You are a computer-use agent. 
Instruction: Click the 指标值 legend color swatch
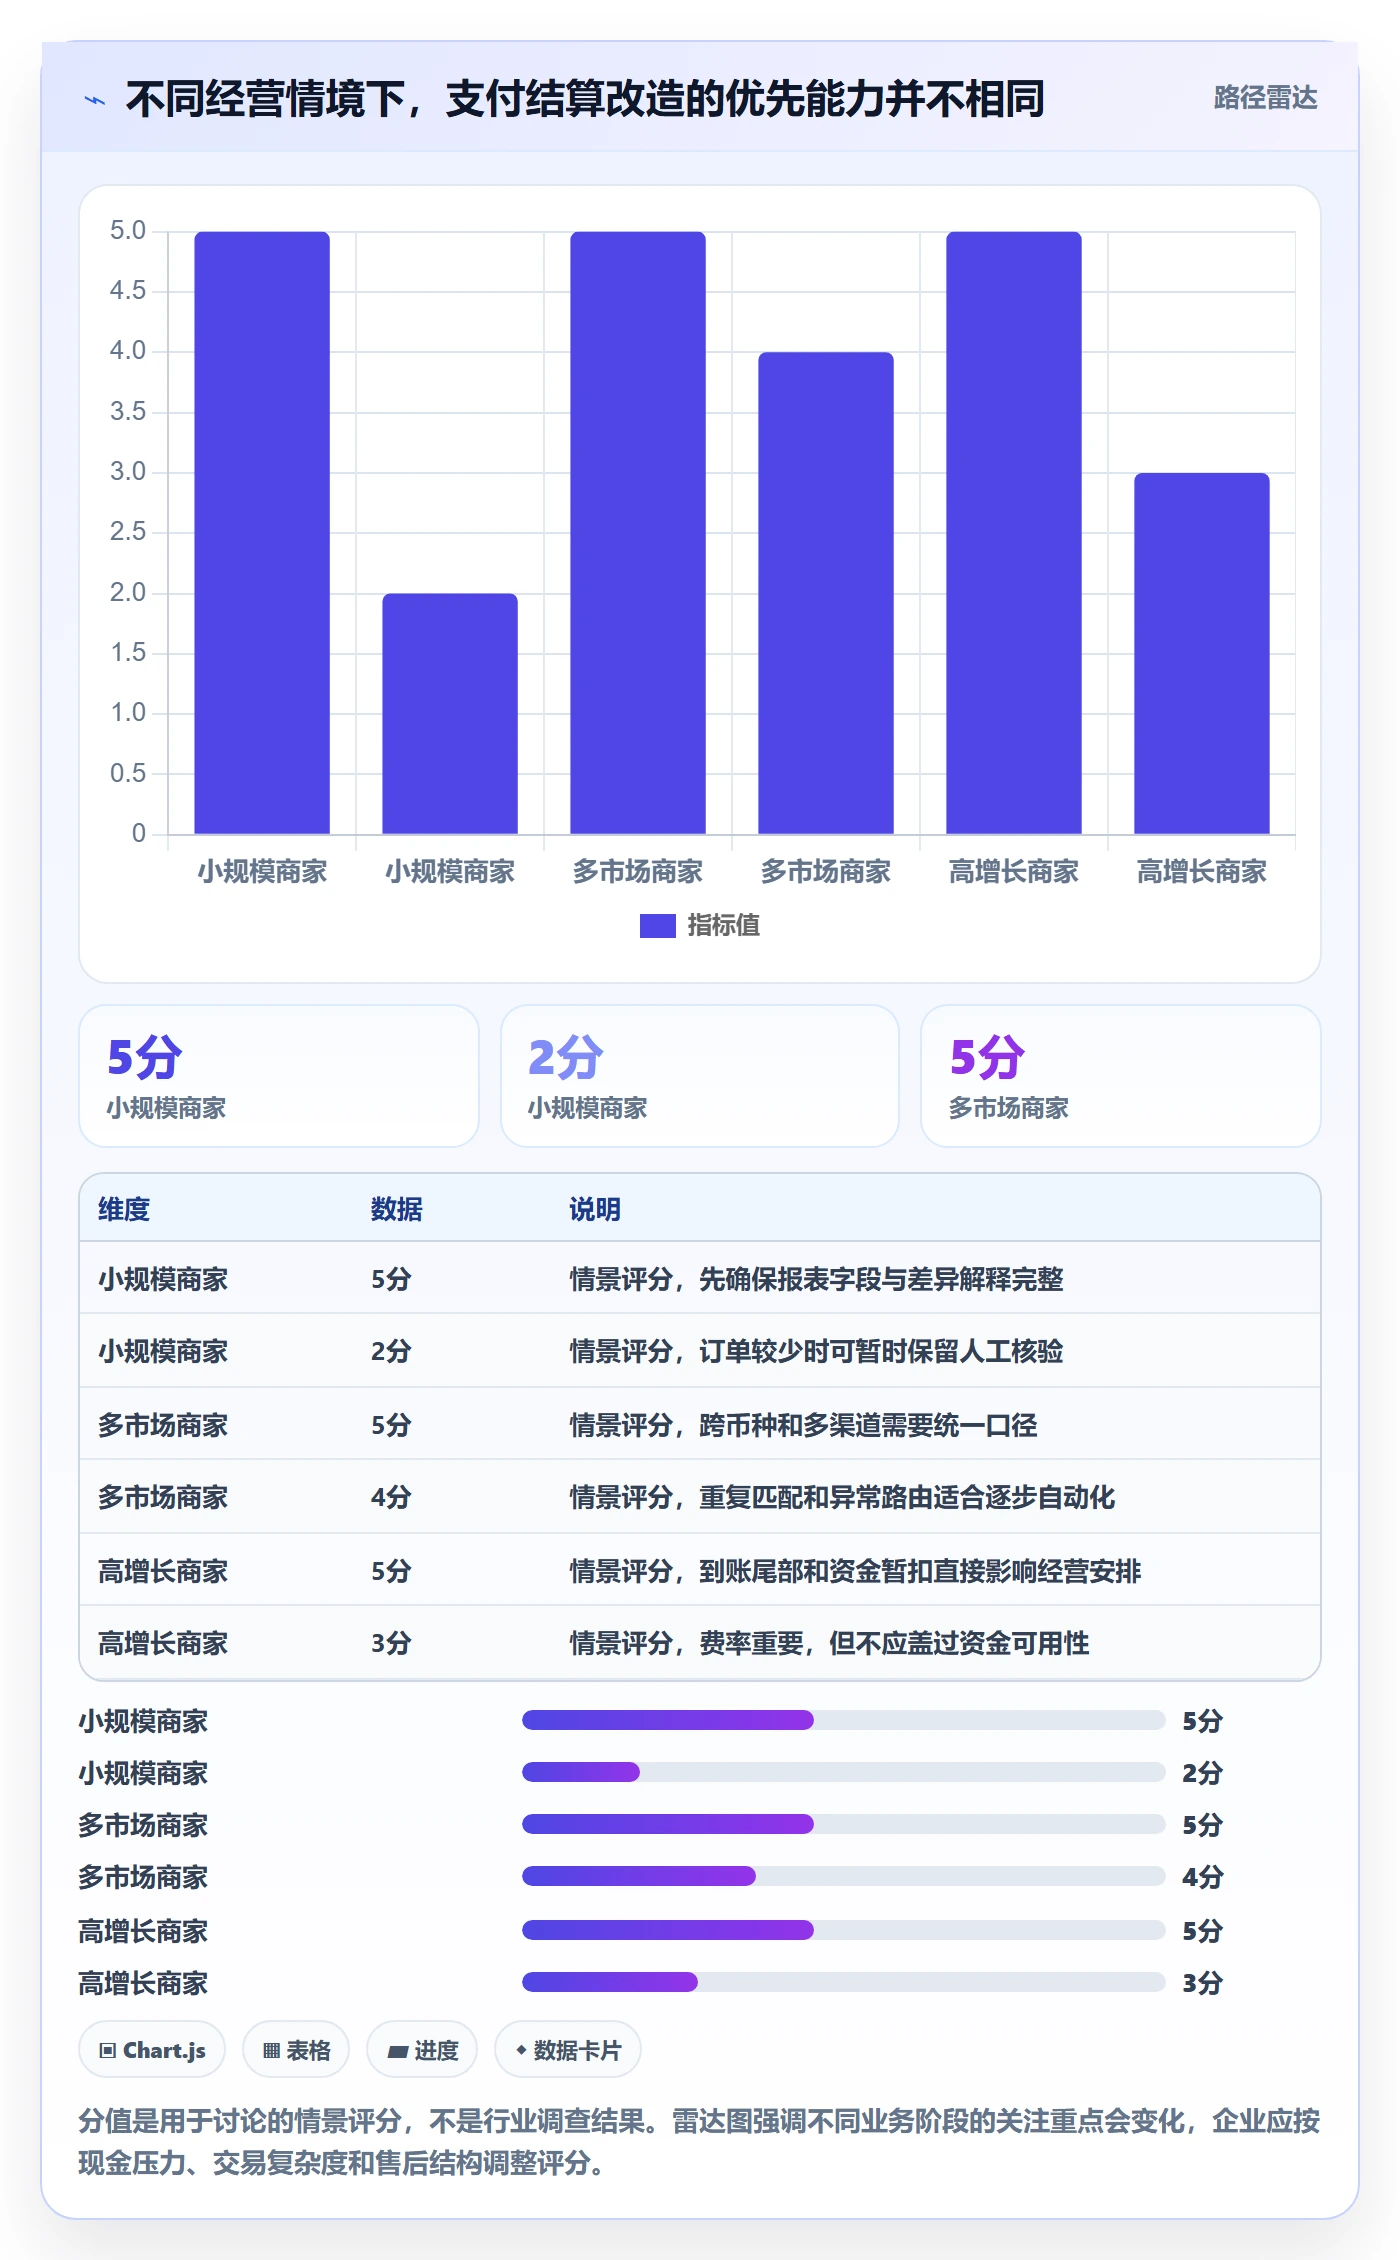[657, 926]
